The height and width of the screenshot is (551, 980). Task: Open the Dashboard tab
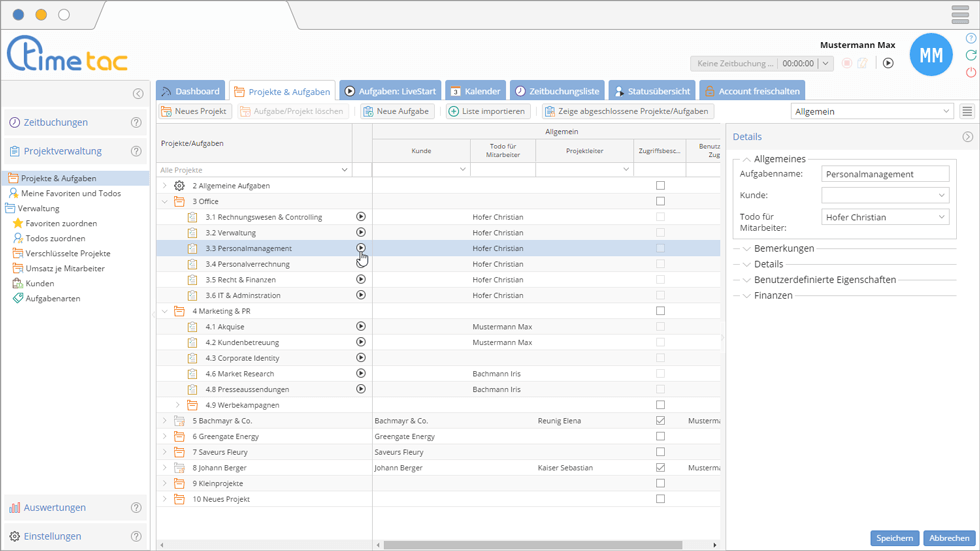190,91
